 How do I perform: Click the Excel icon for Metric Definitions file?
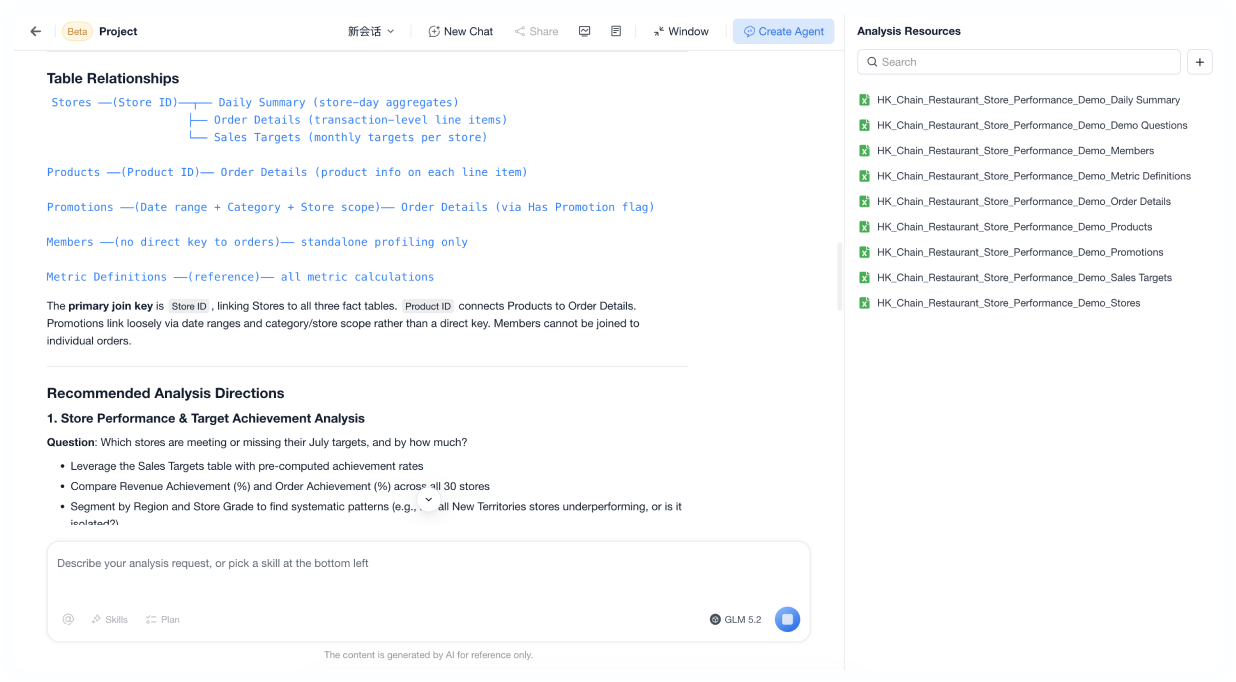point(864,176)
